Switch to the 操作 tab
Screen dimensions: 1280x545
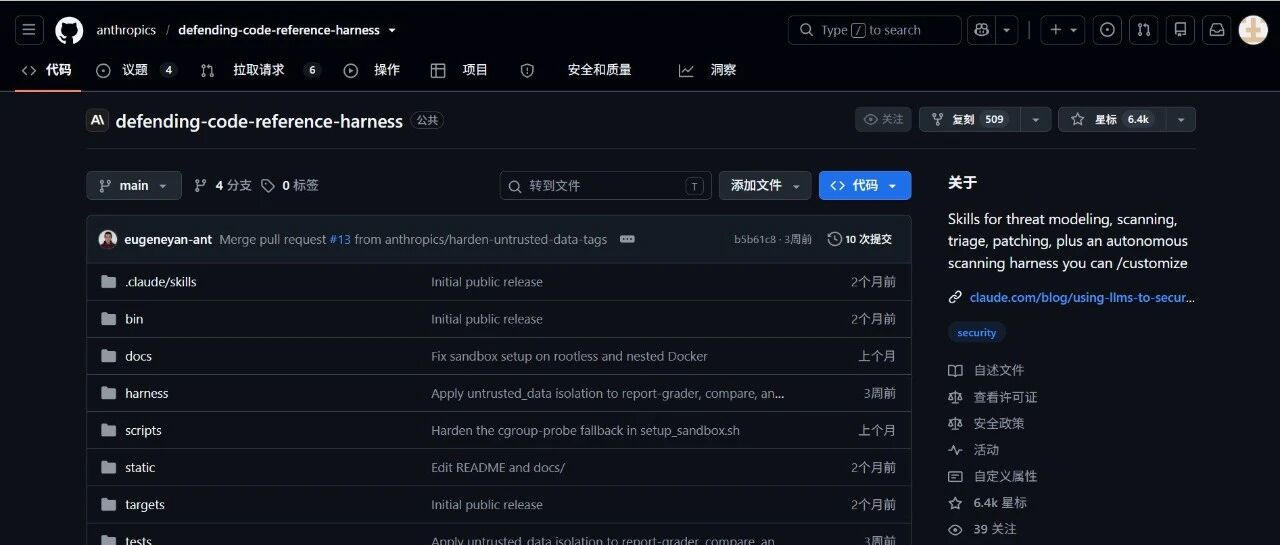[371, 70]
